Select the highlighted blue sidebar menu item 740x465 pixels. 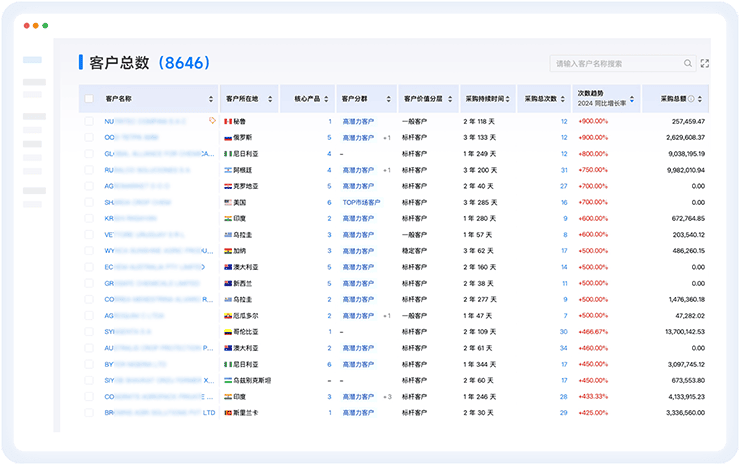pyautogui.click(x=33, y=61)
